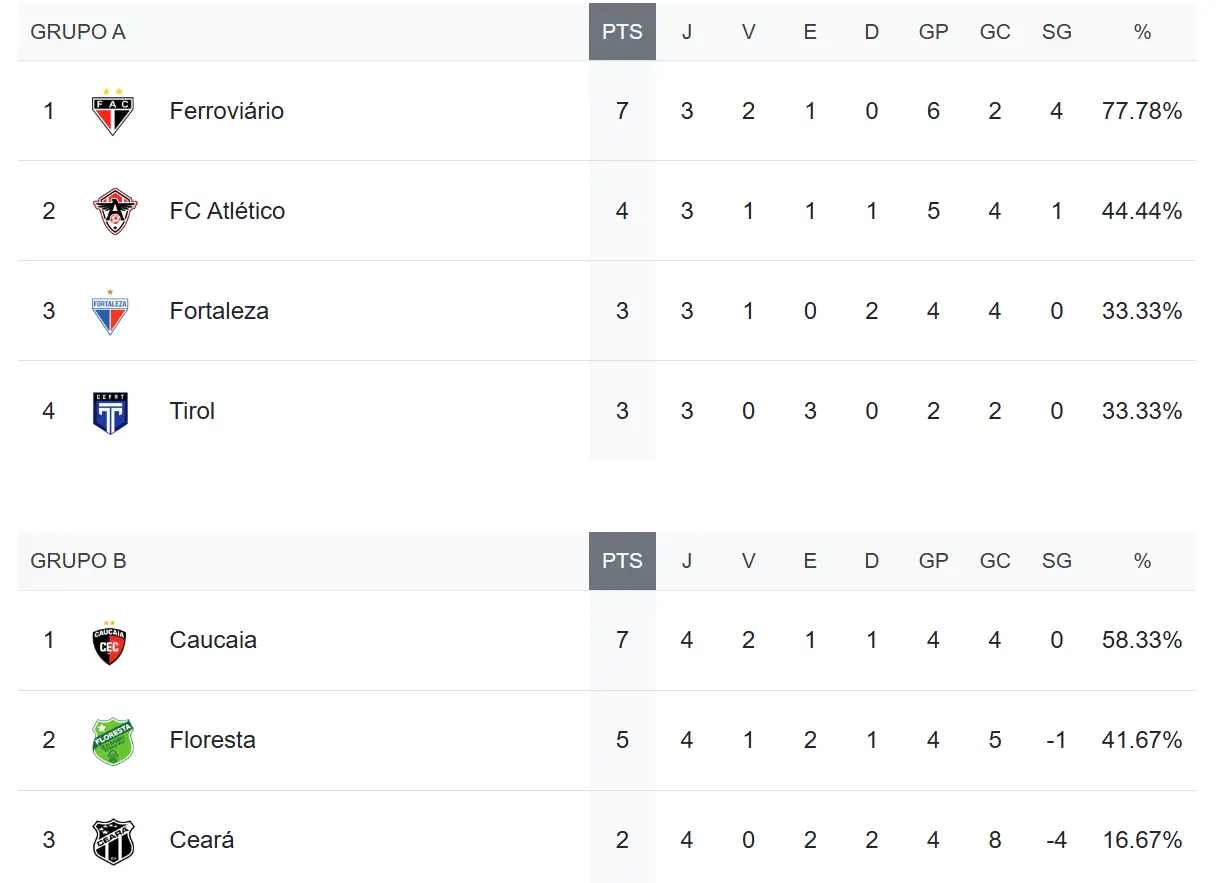Click the Ceará team name

point(202,840)
